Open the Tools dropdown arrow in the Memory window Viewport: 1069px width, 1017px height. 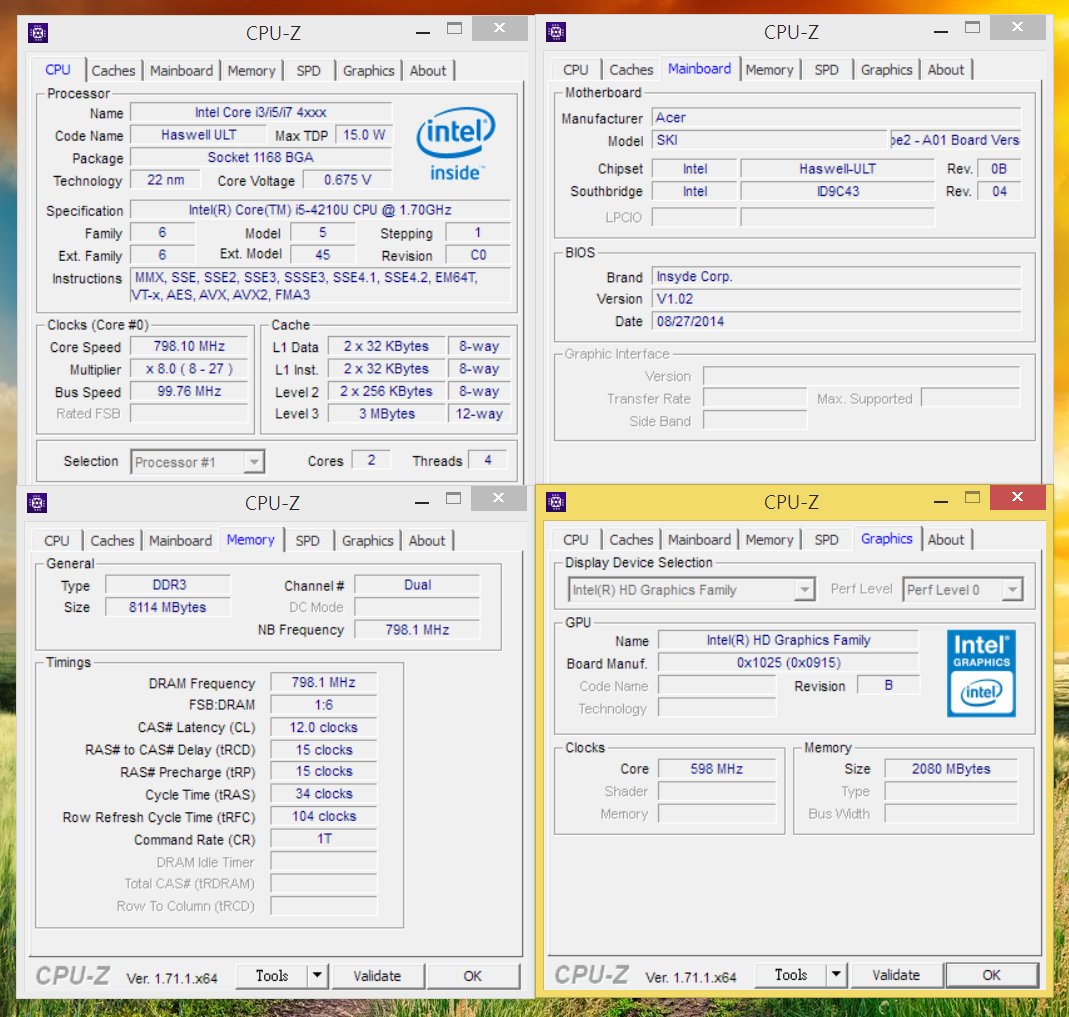click(317, 976)
